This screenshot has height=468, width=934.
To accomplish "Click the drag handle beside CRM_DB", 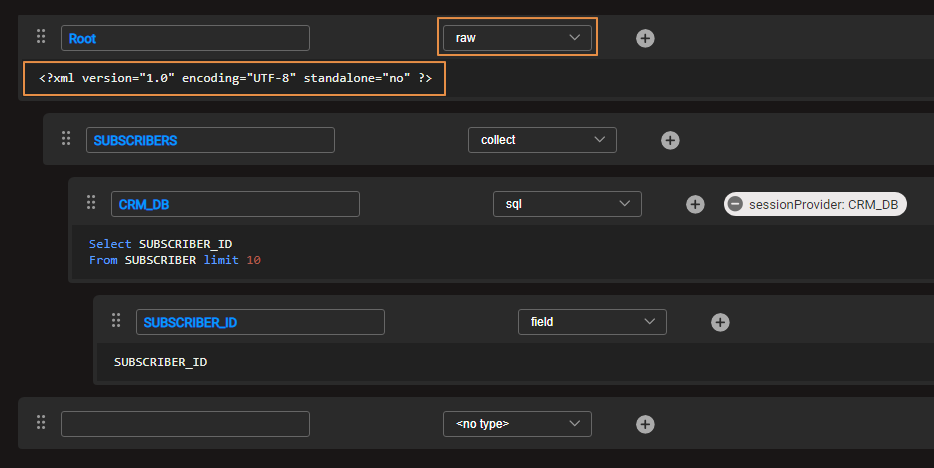I will click(91, 203).
